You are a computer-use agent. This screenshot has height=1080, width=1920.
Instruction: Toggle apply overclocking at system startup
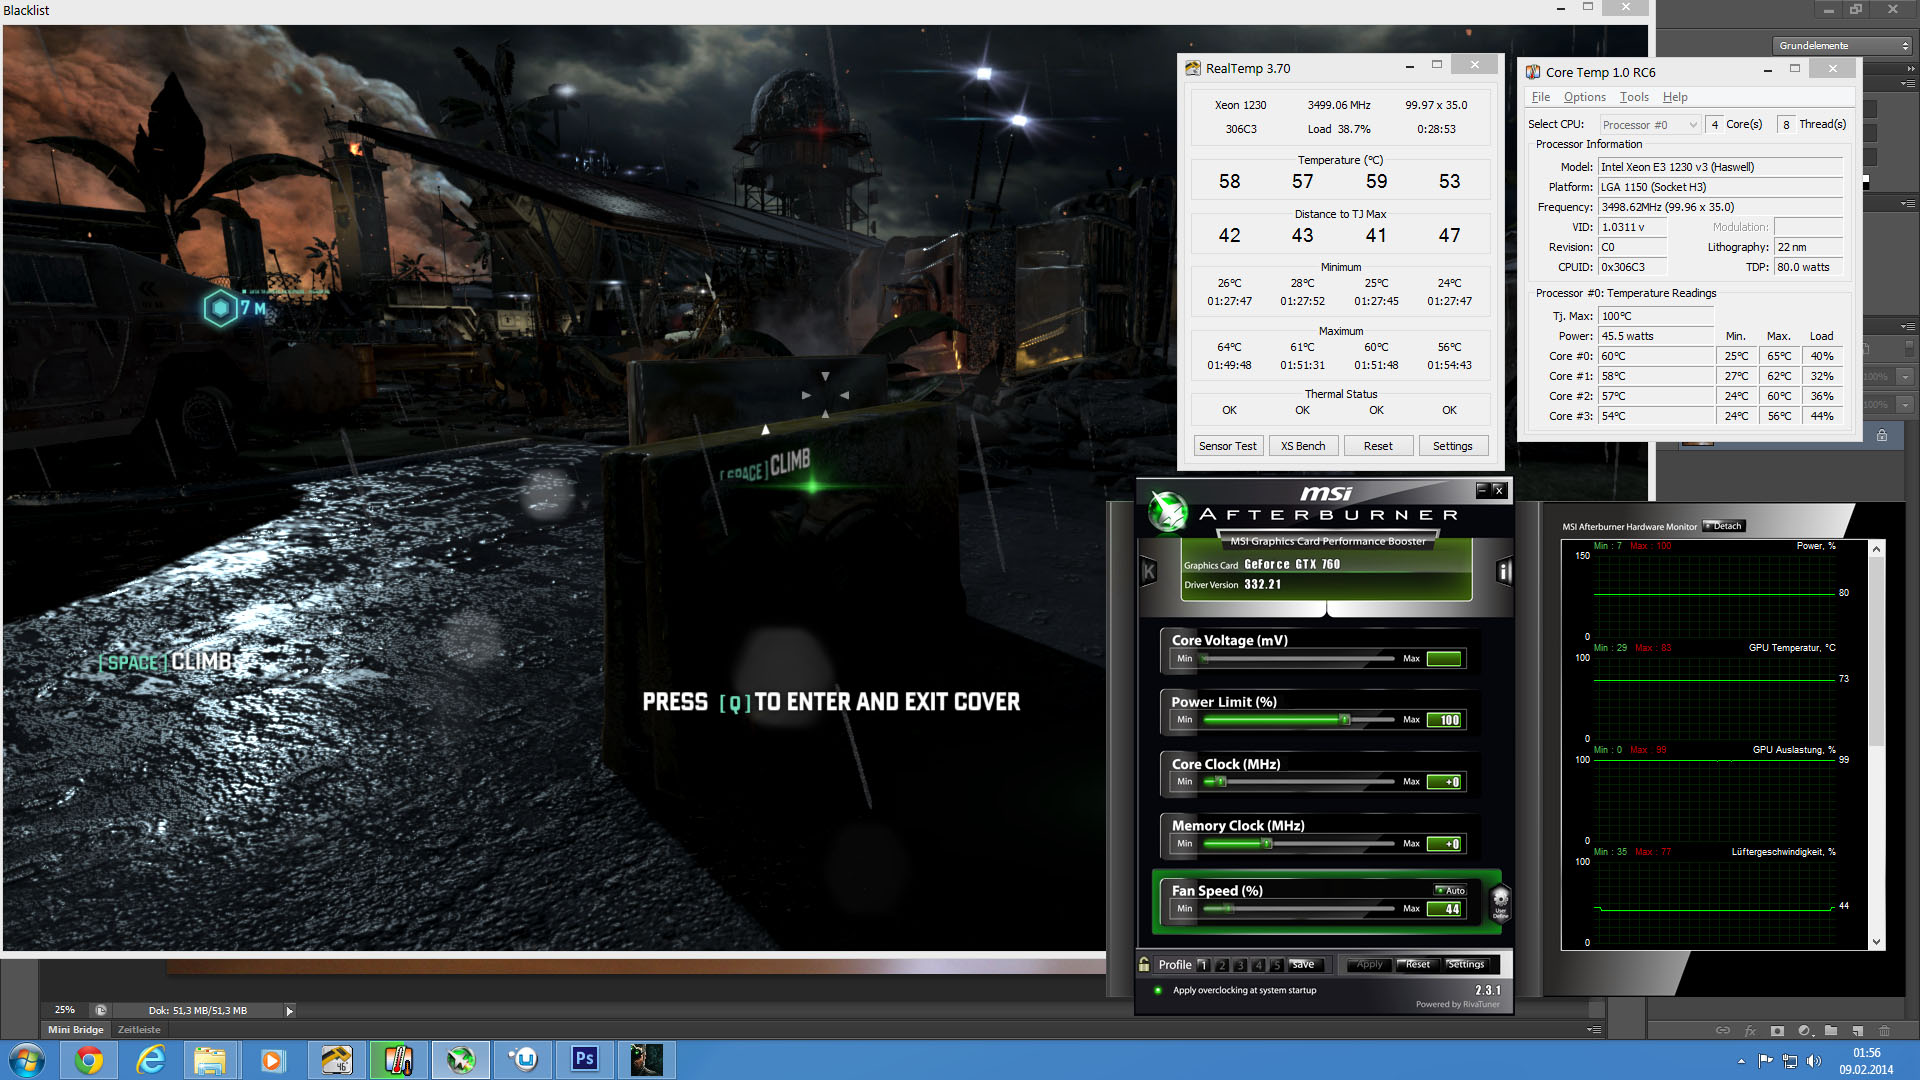(1158, 990)
